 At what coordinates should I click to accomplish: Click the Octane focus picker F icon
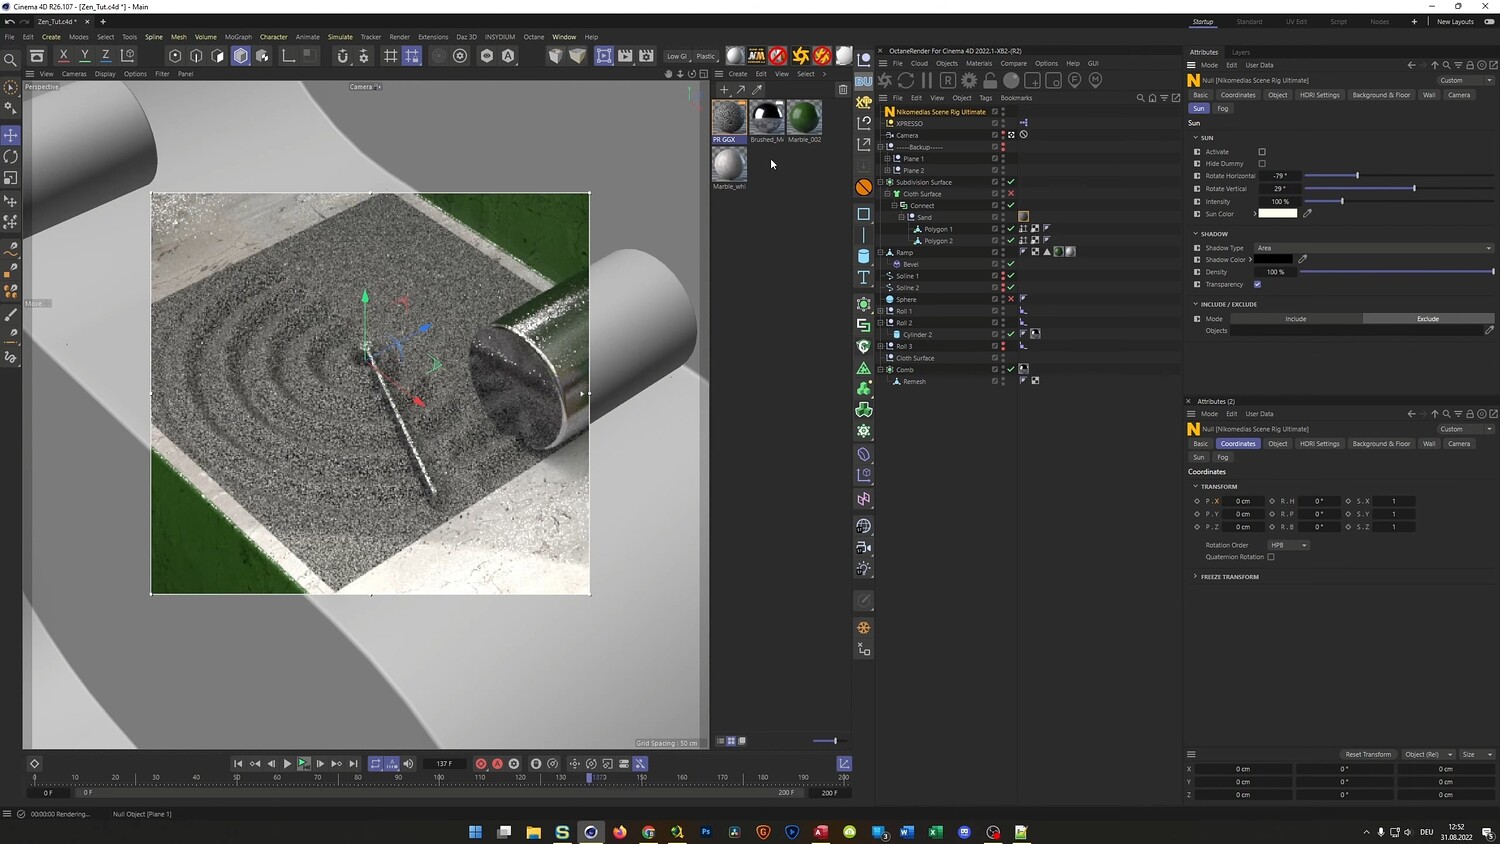pyautogui.click(x=1074, y=80)
